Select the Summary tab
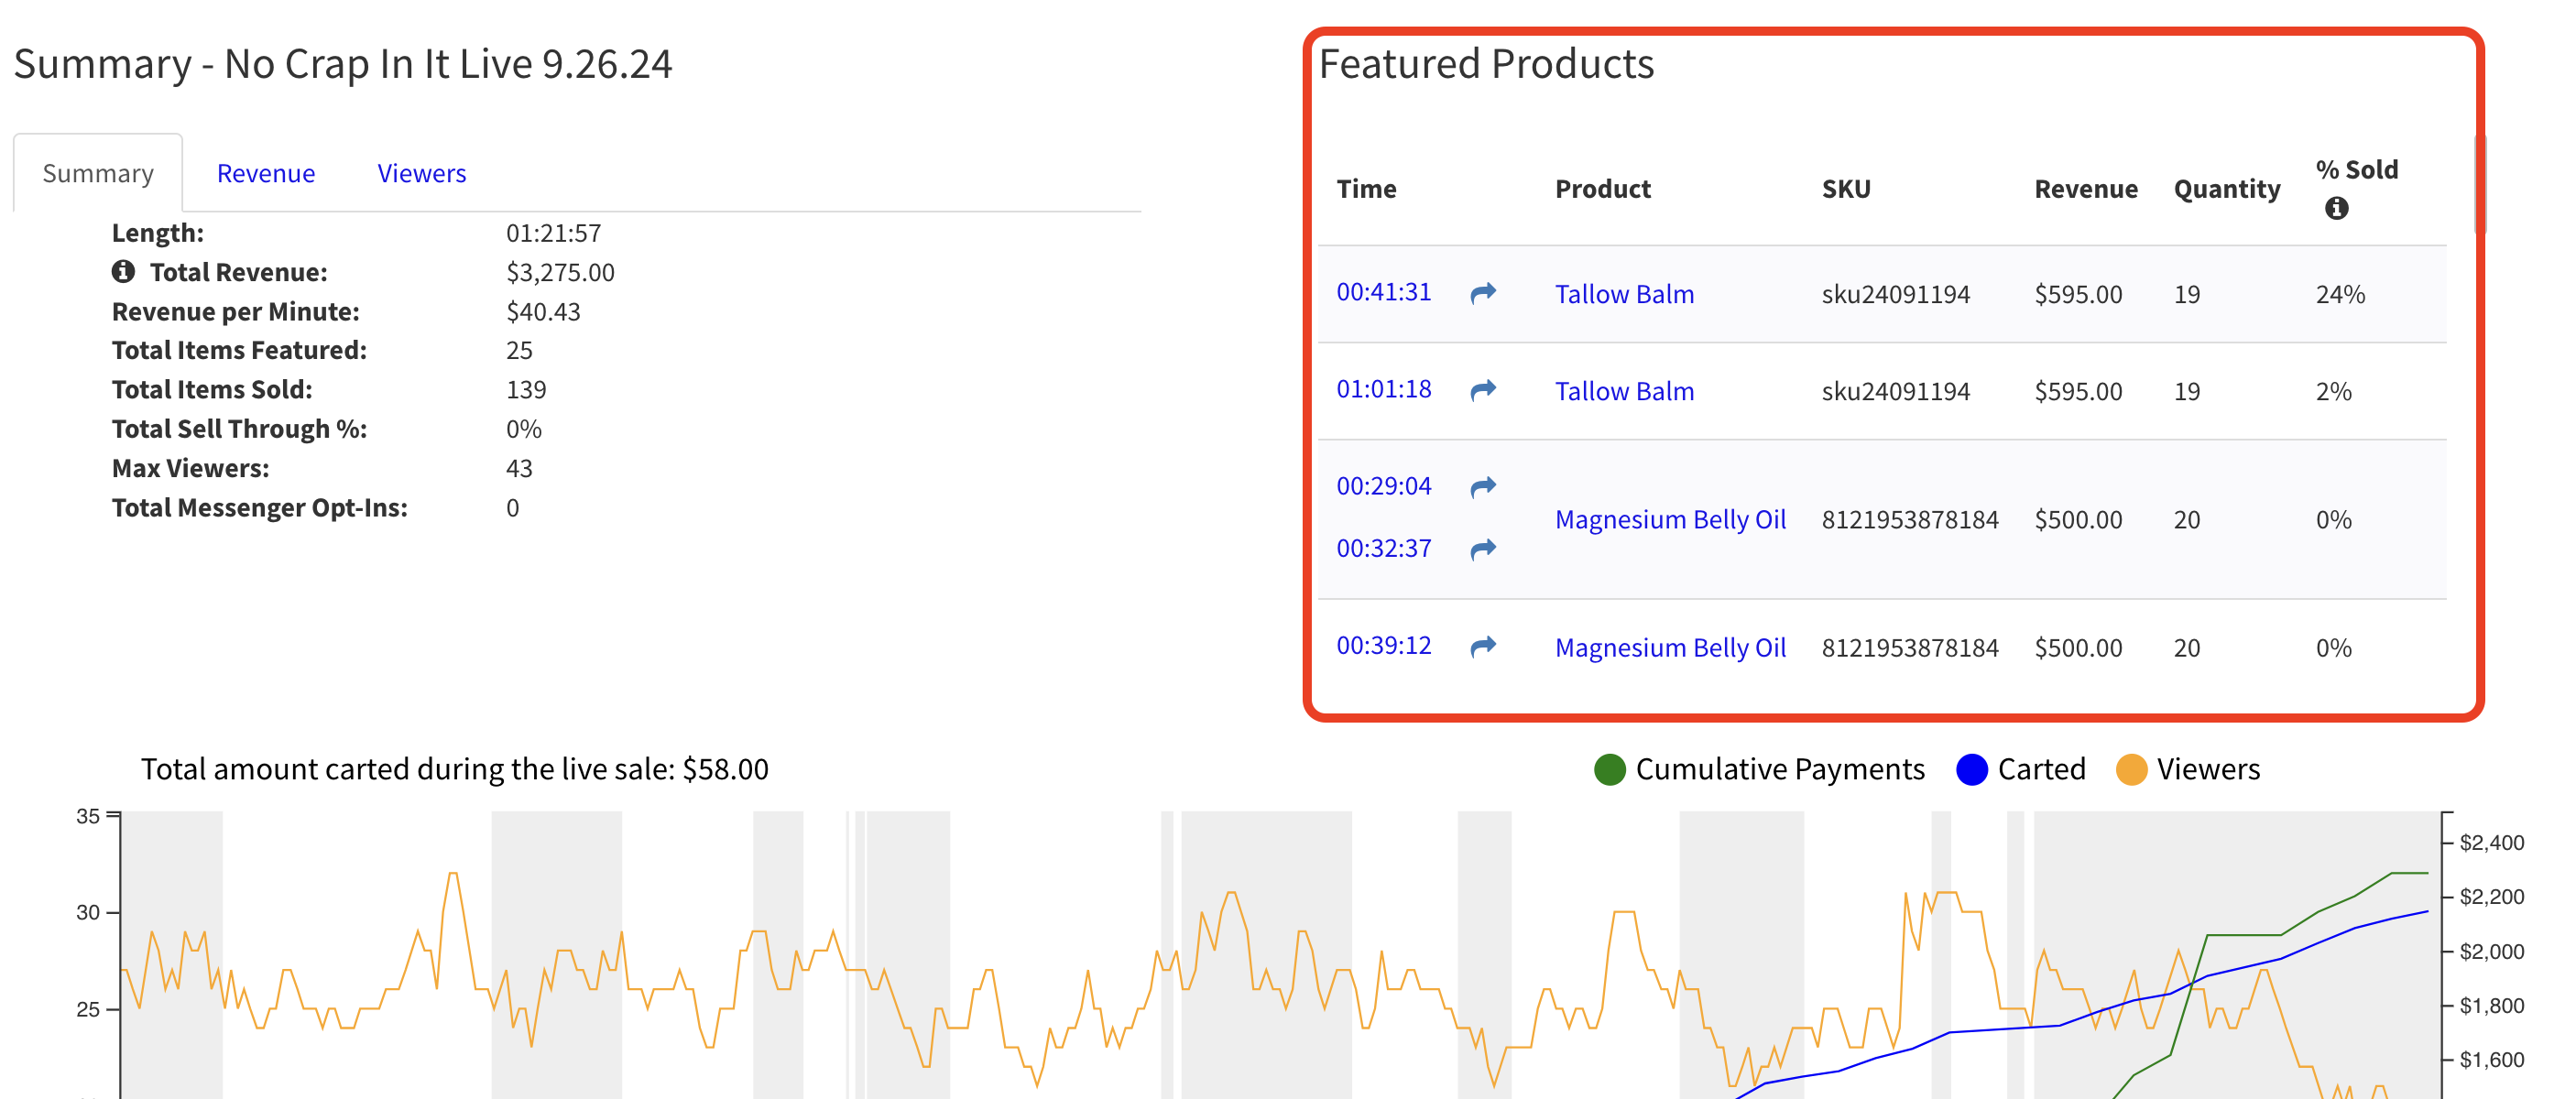2576x1099 pixels. tap(98, 174)
